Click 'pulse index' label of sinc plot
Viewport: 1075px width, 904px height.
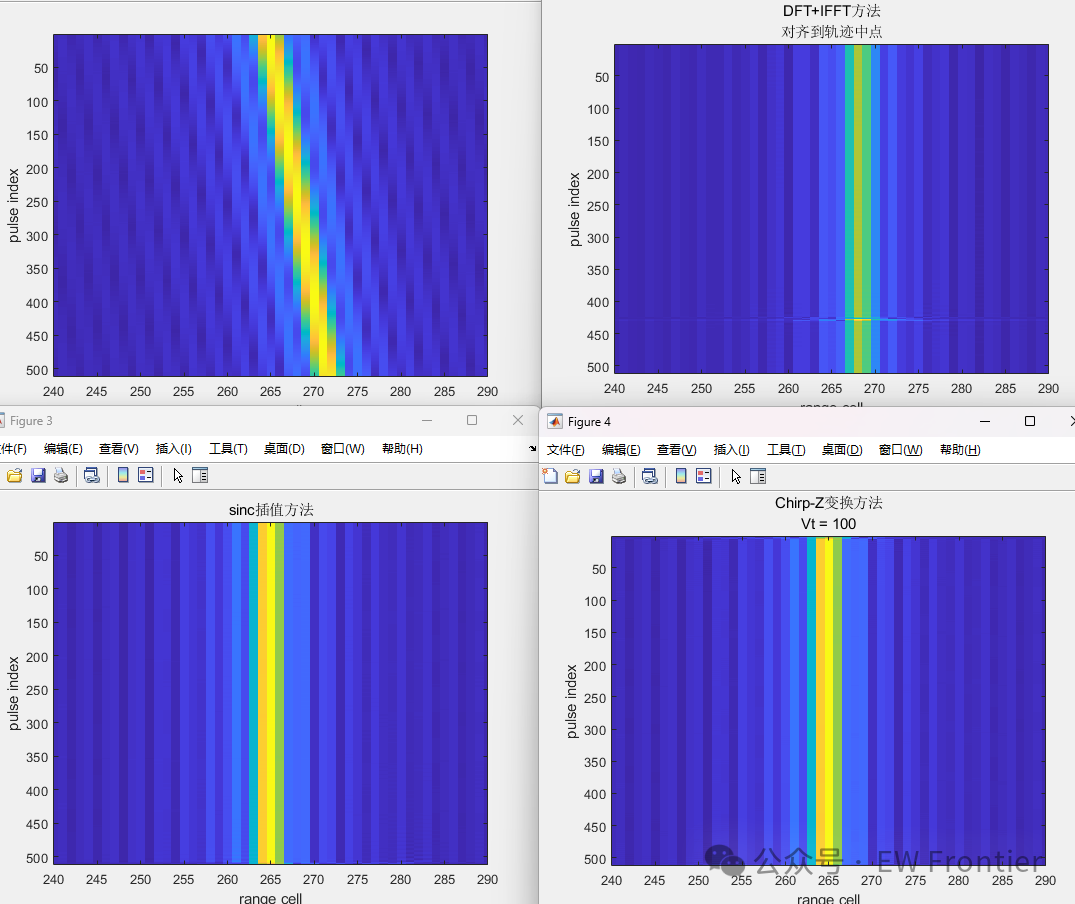point(13,694)
